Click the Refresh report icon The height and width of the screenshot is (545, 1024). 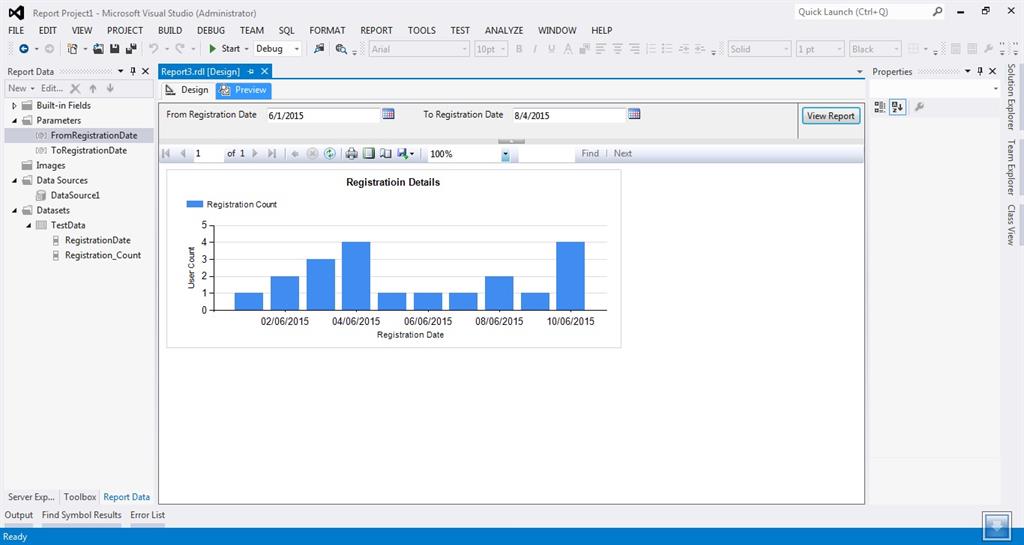pyautogui.click(x=329, y=153)
